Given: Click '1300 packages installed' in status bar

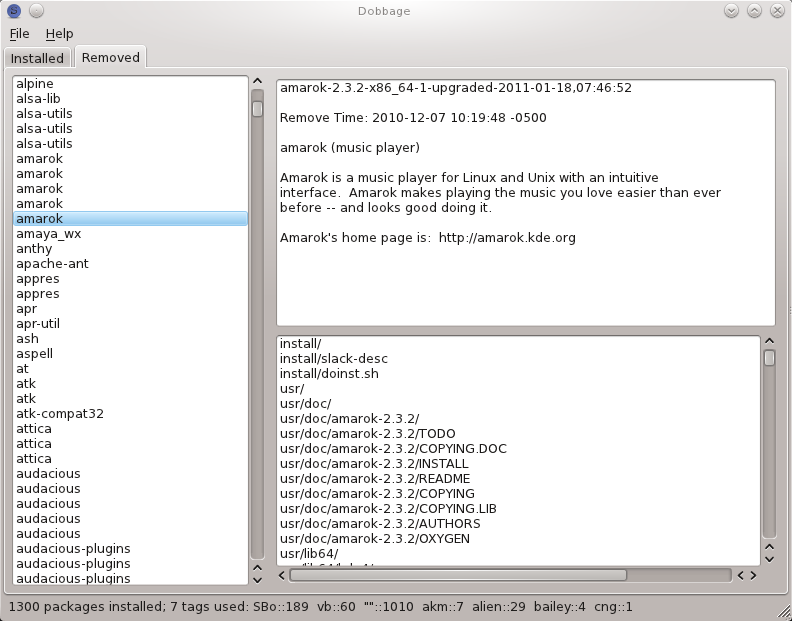Looking at the screenshot, I should (86, 606).
